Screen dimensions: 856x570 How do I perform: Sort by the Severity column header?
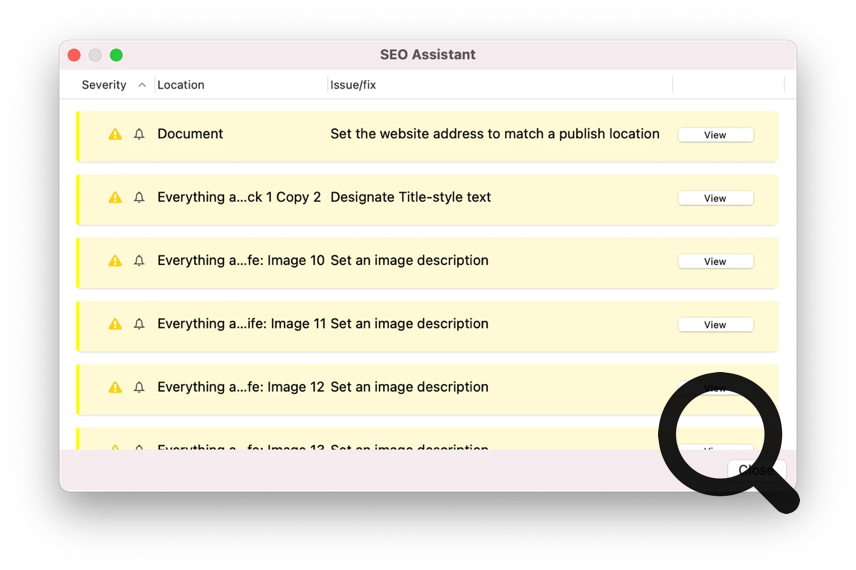104,85
